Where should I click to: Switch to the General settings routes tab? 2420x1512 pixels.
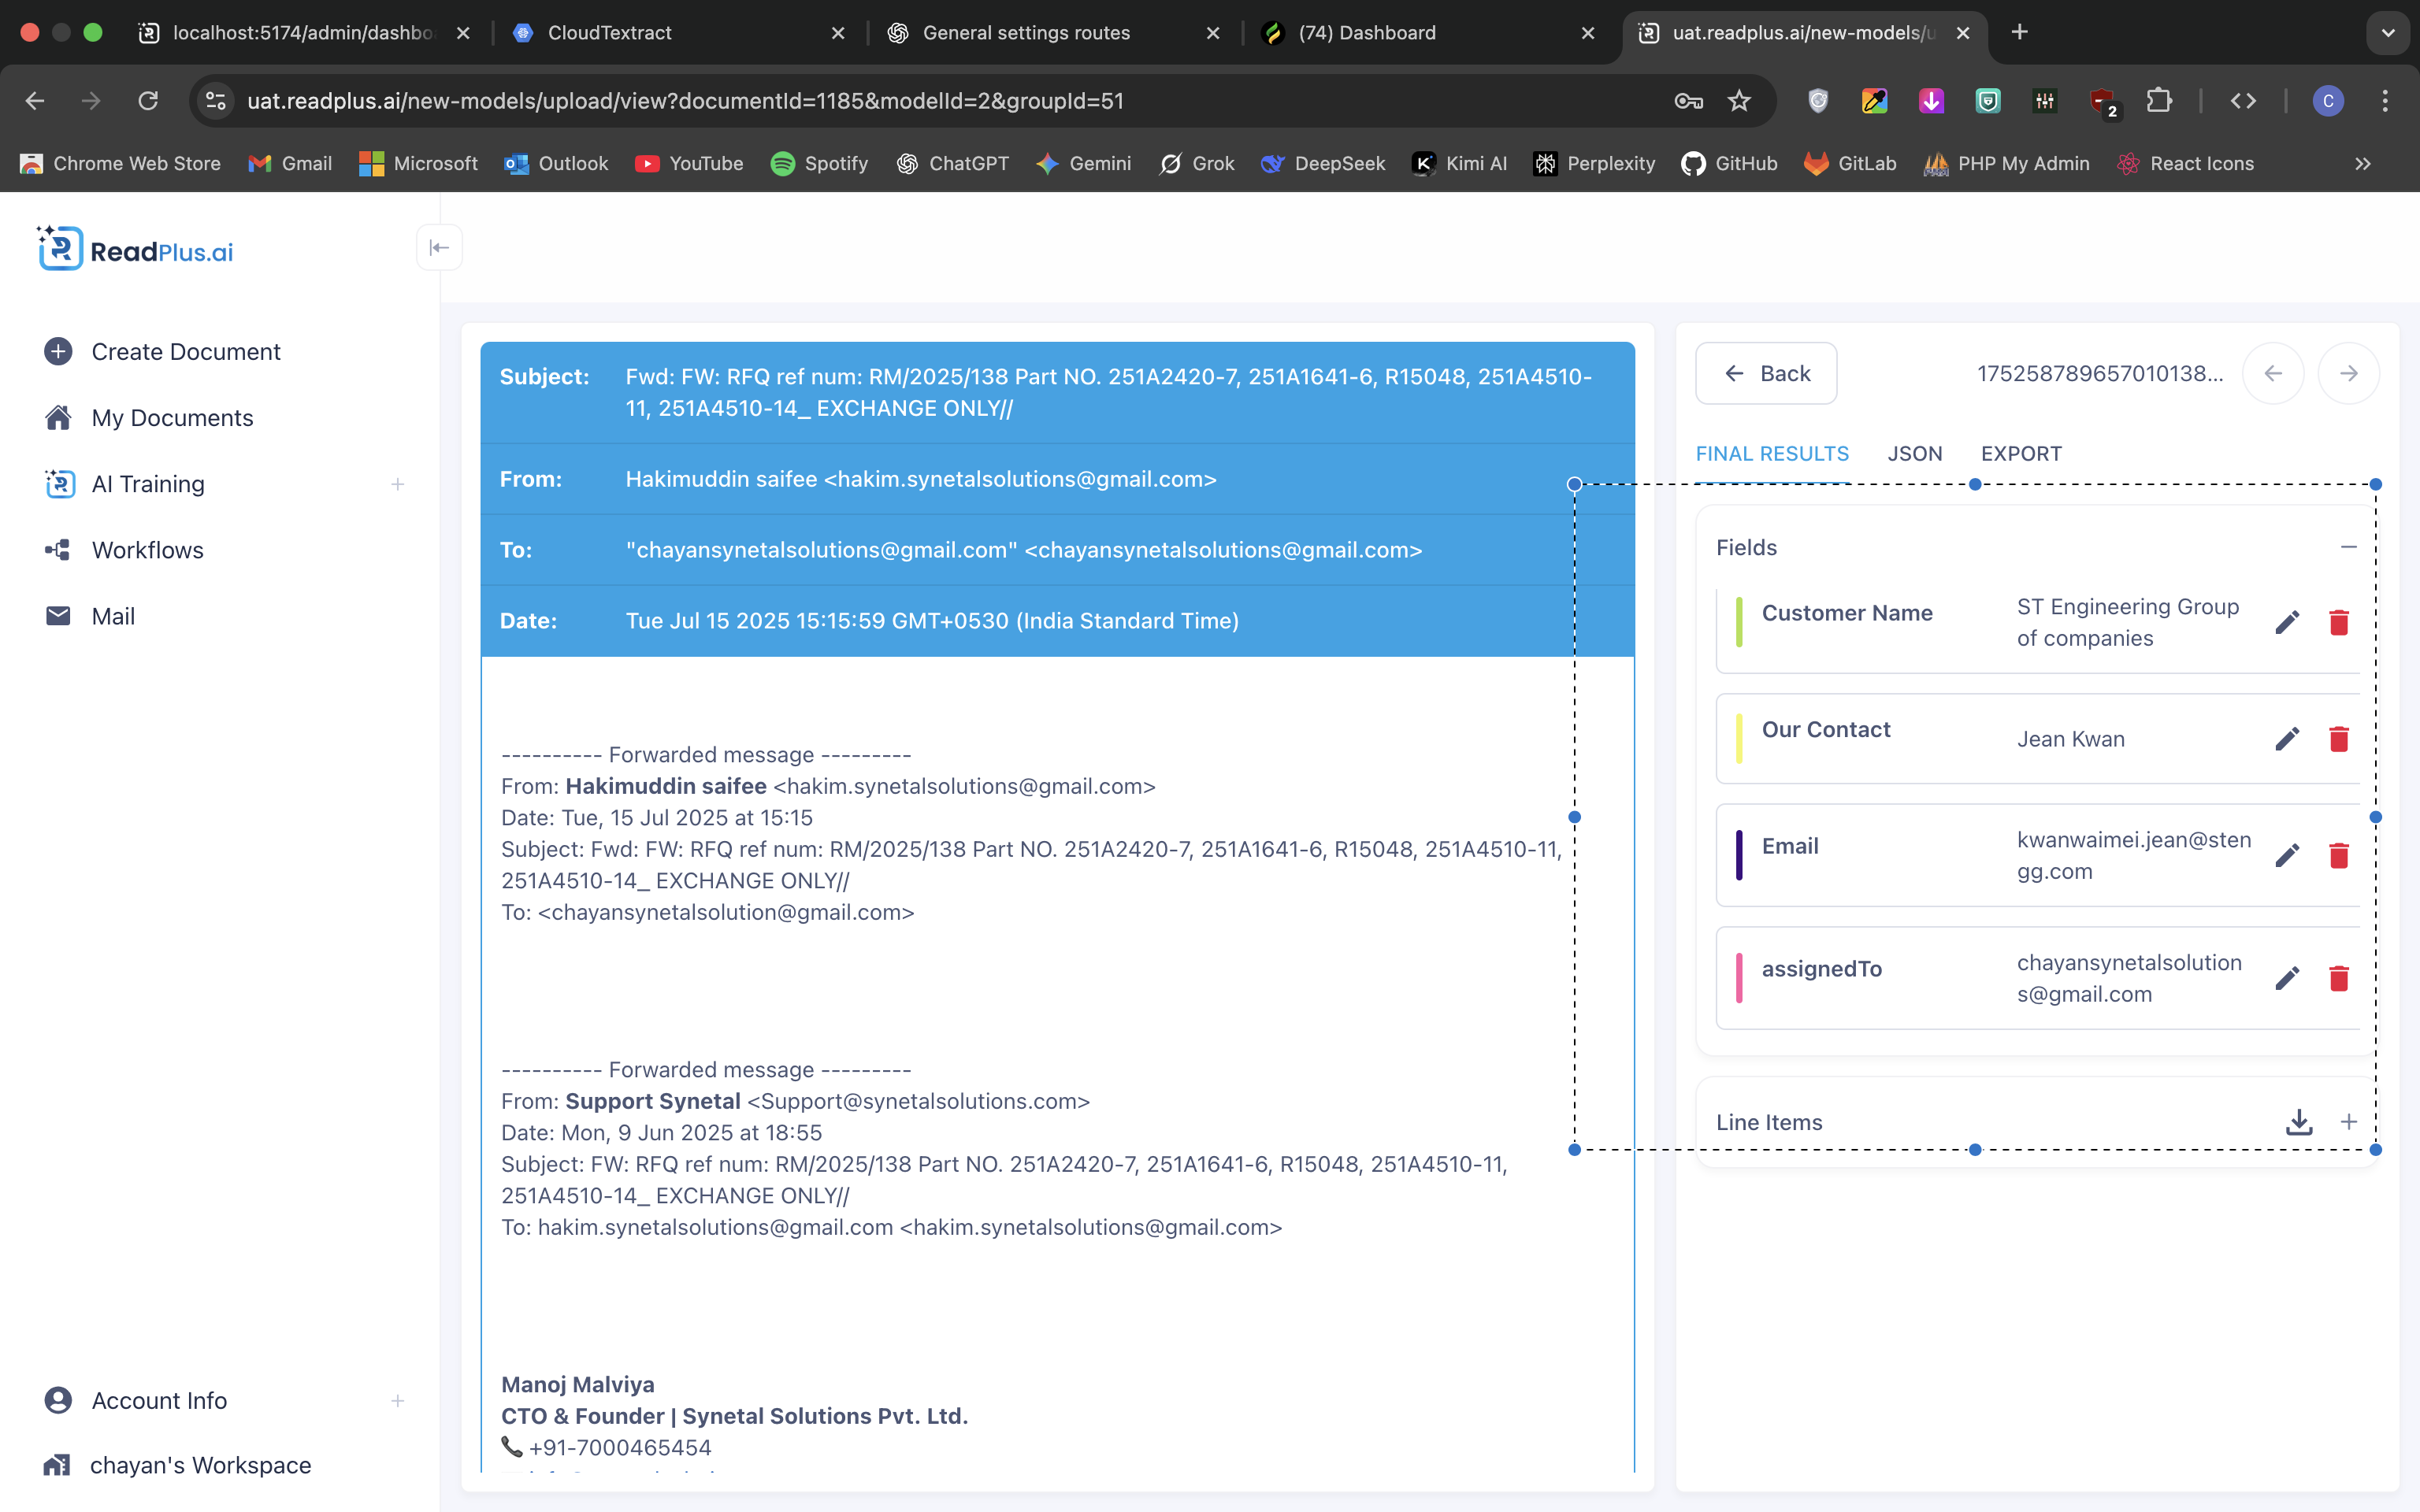coord(1055,33)
